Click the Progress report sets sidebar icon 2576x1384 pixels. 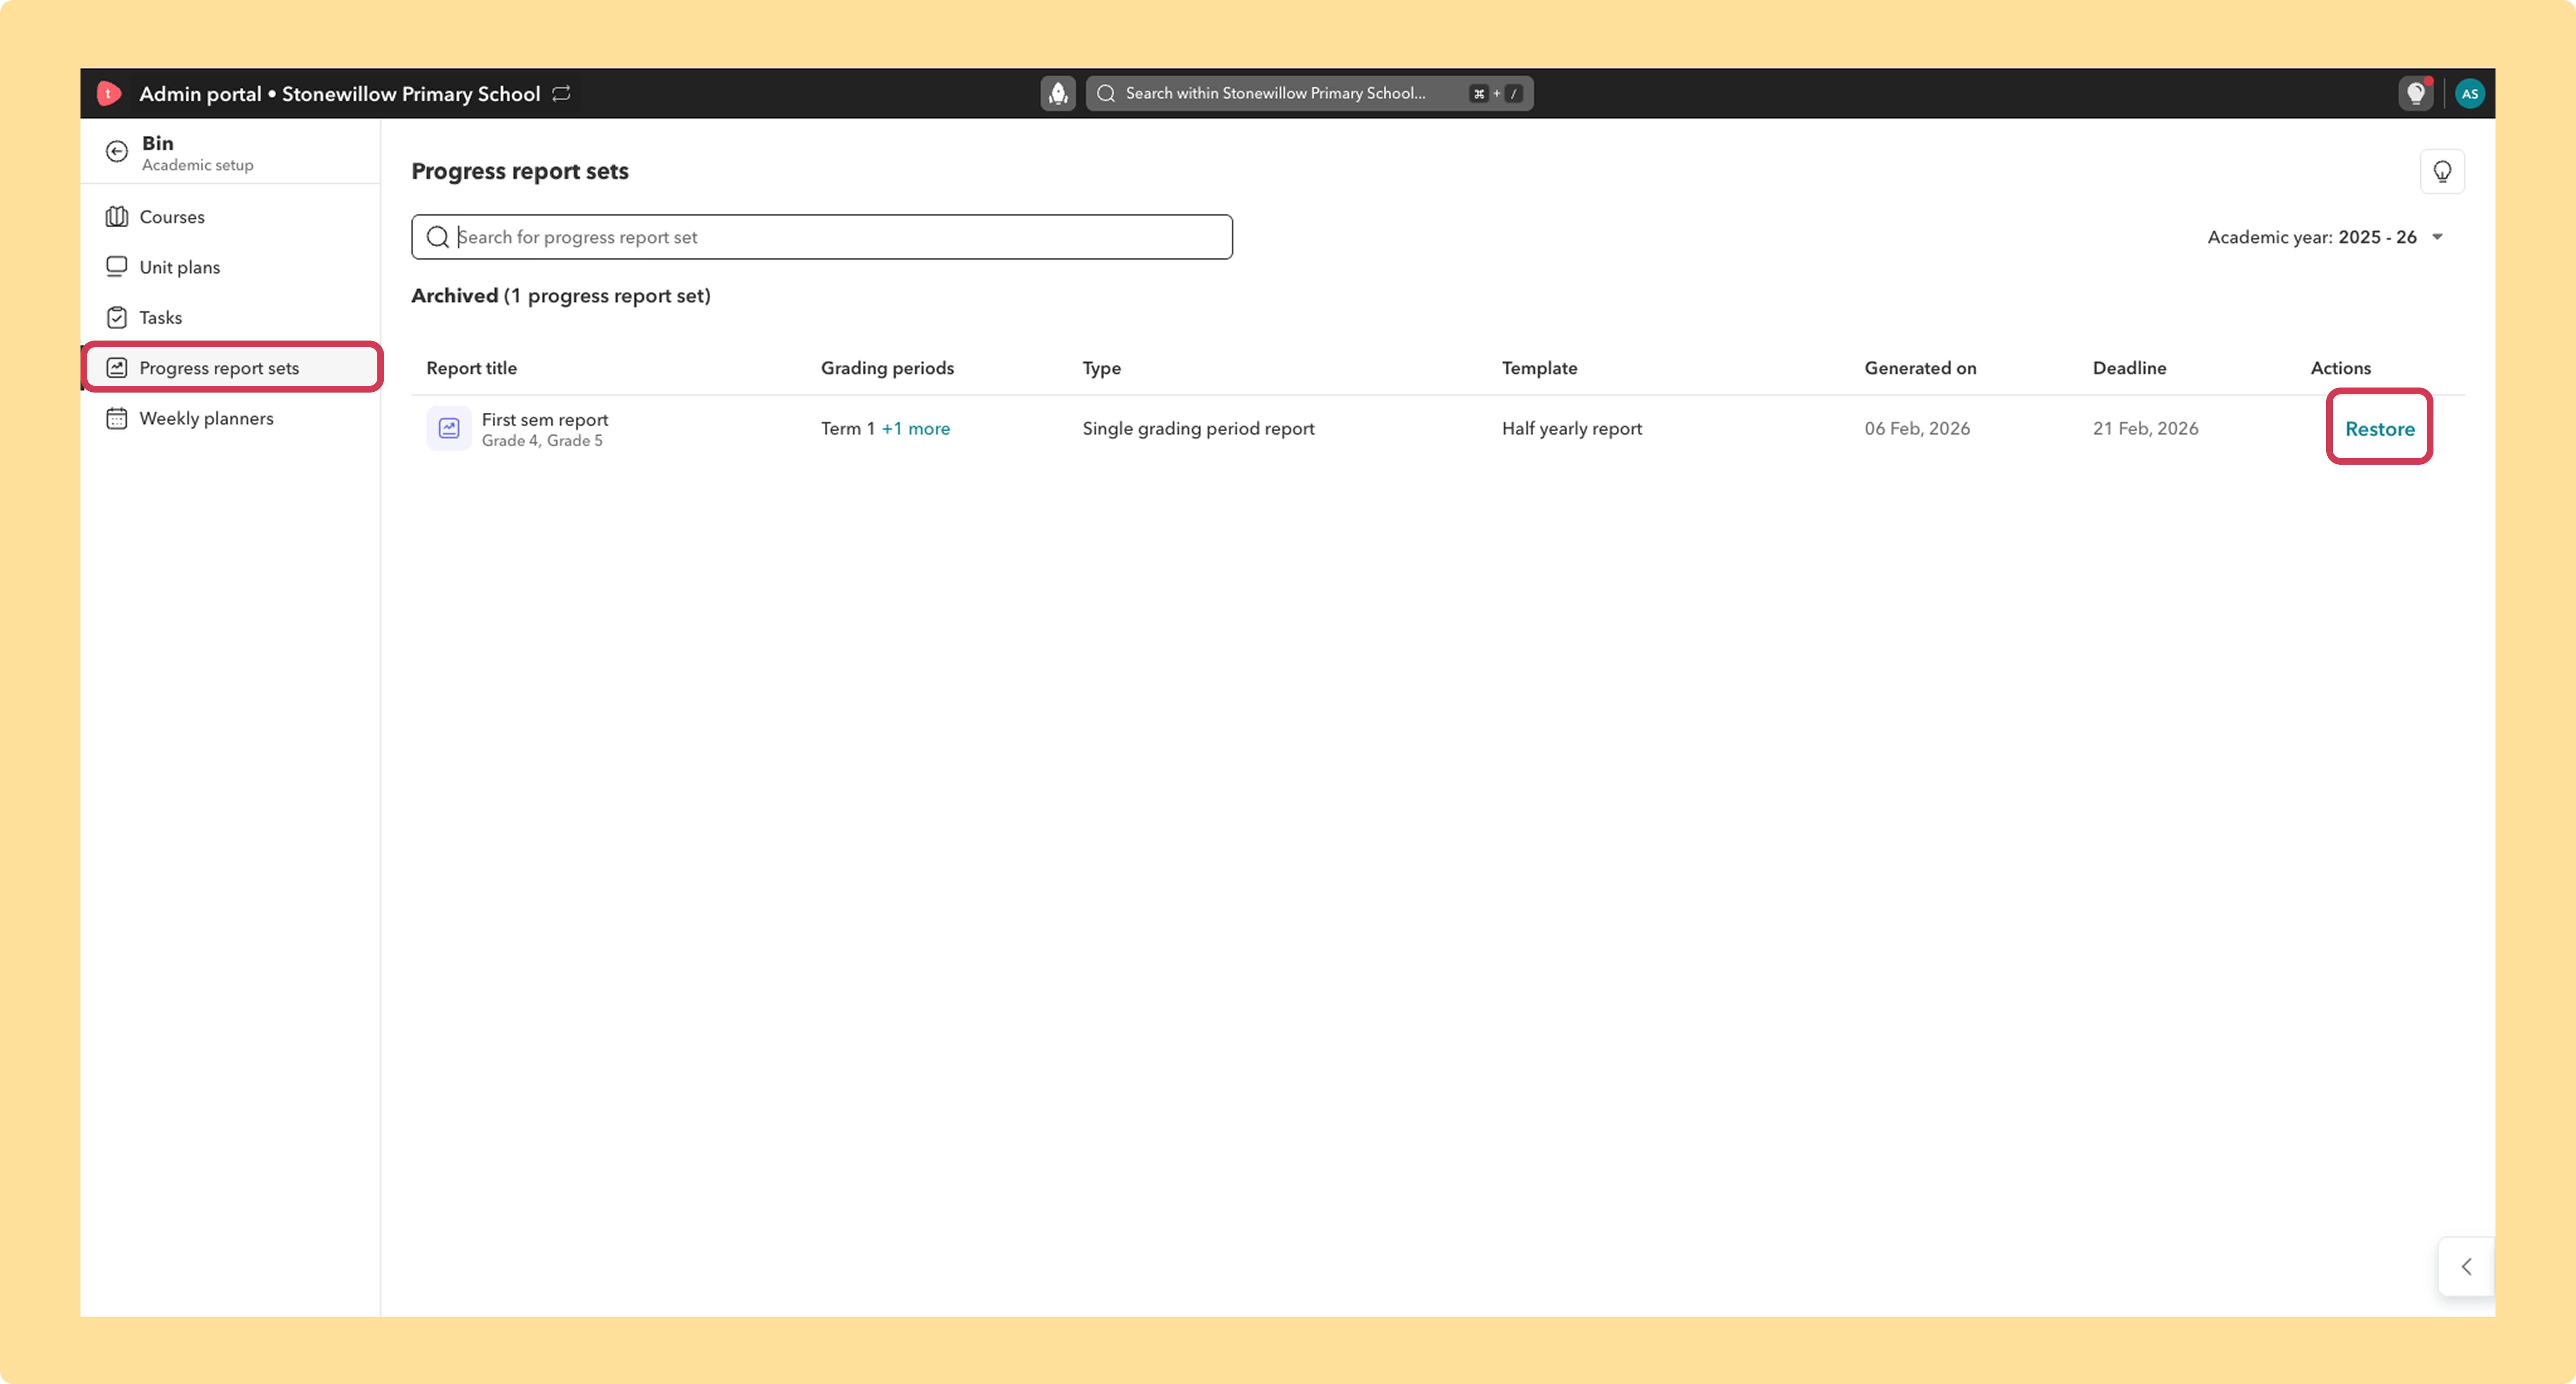(x=117, y=368)
